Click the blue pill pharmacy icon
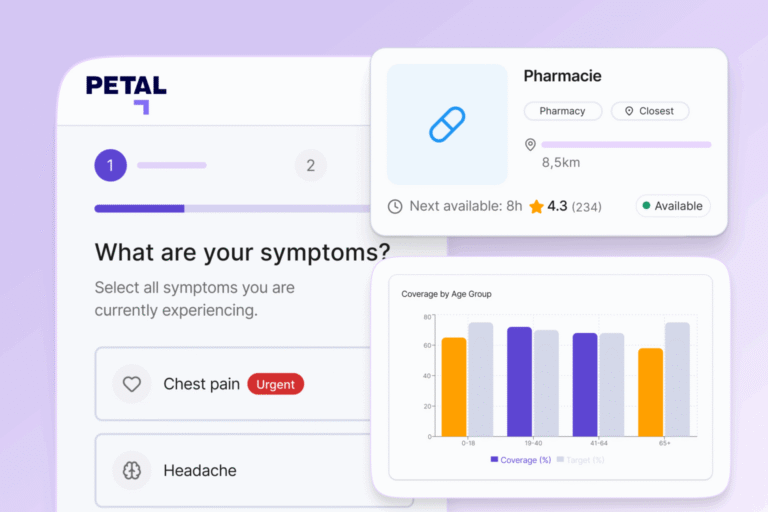 point(447,124)
